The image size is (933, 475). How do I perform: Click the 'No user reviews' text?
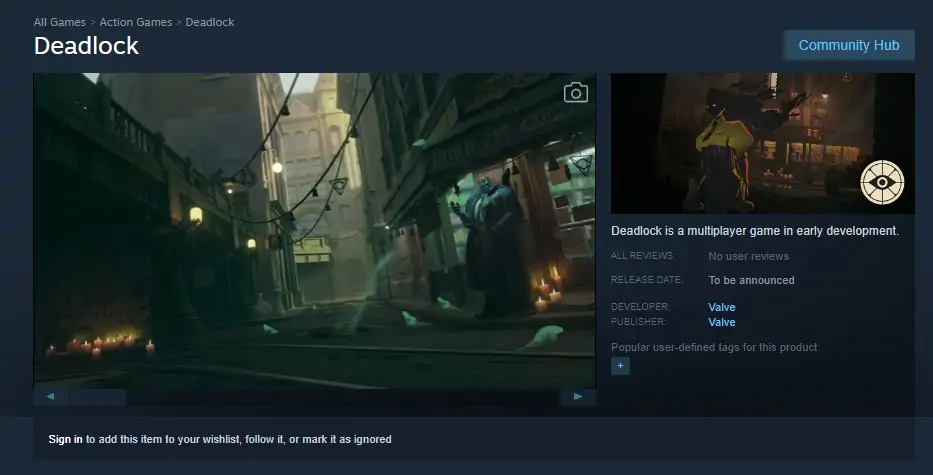(749, 257)
